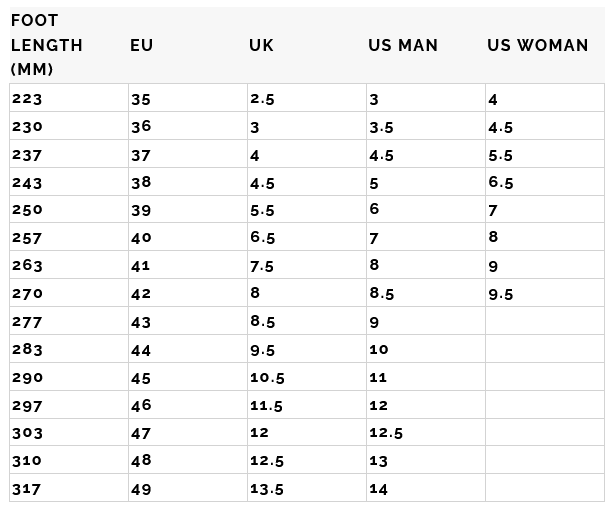Select EU size 36 cell
Screen dimensions: 616x511
[141, 127]
